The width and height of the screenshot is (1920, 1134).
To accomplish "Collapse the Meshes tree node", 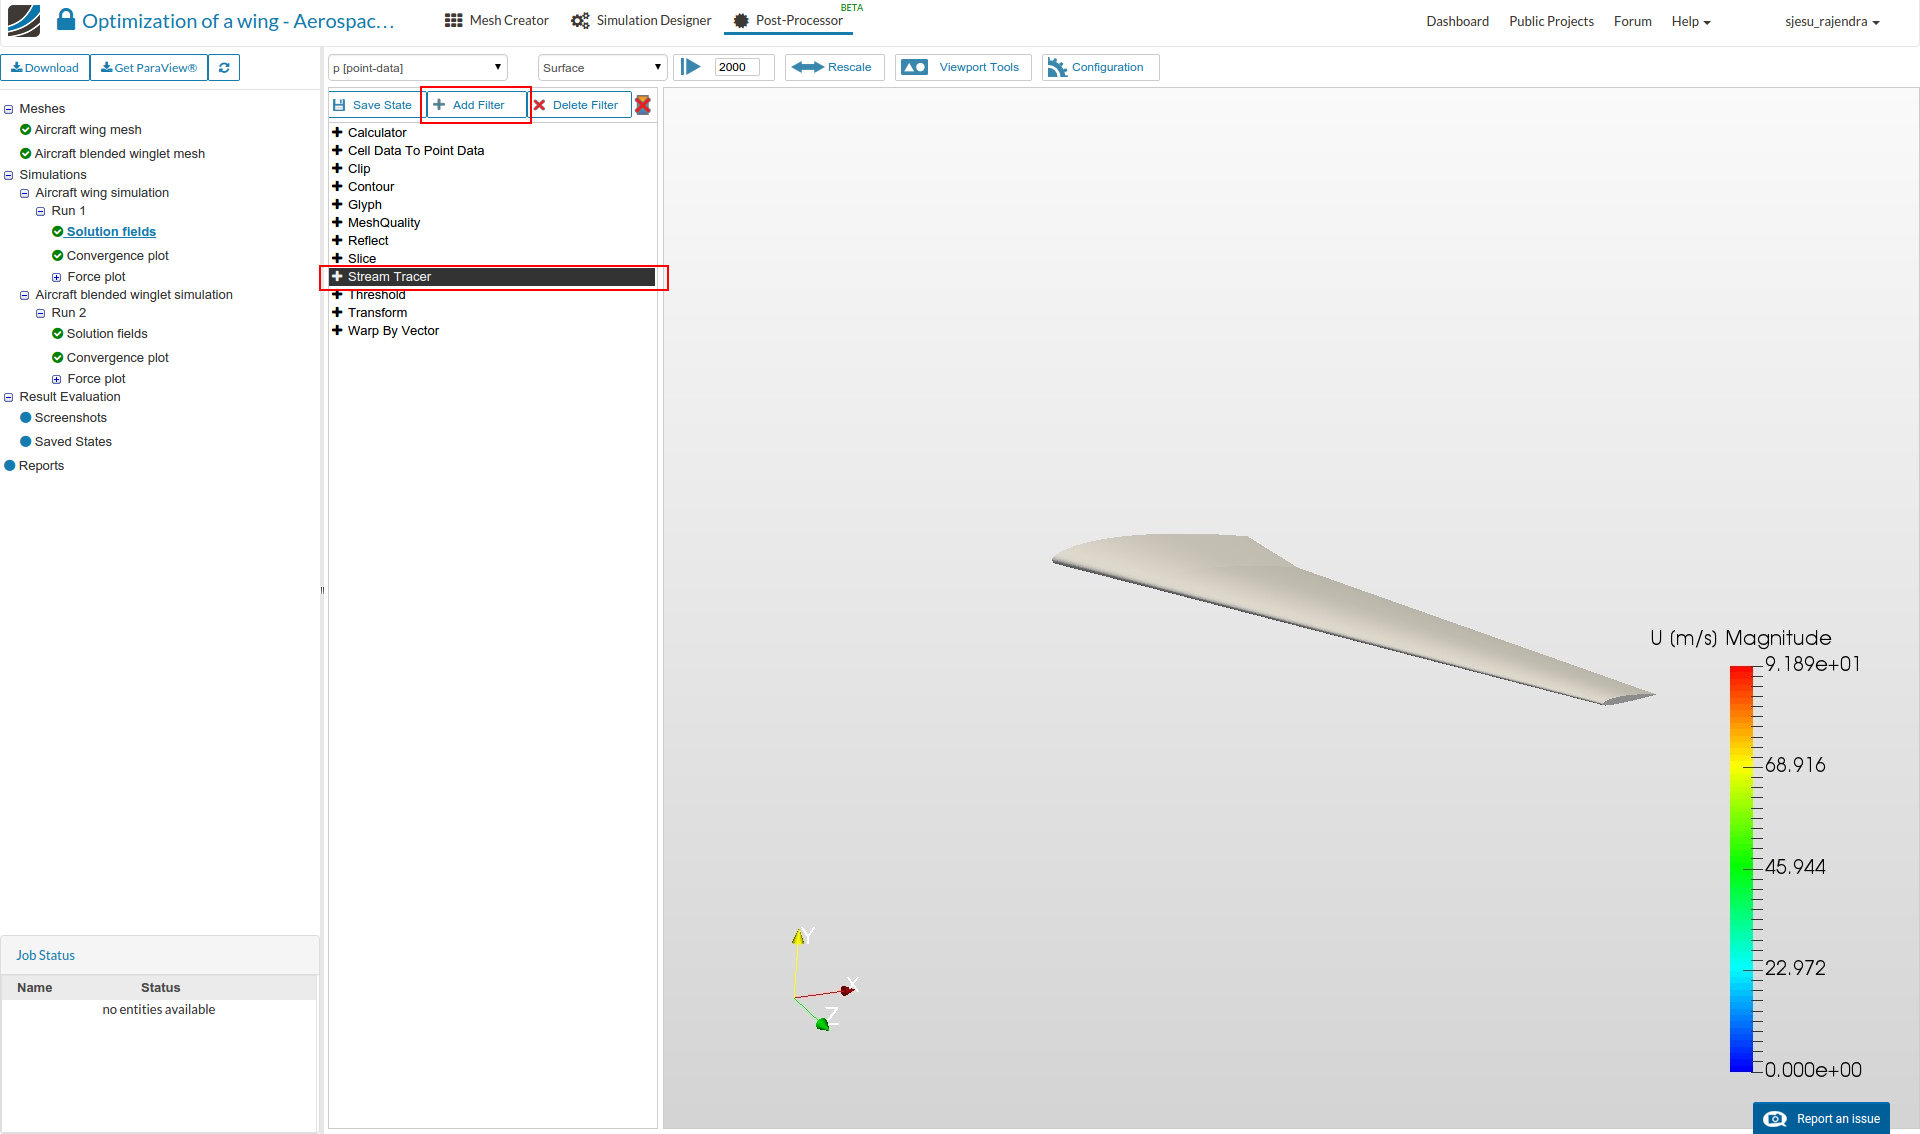I will coord(9,109).
